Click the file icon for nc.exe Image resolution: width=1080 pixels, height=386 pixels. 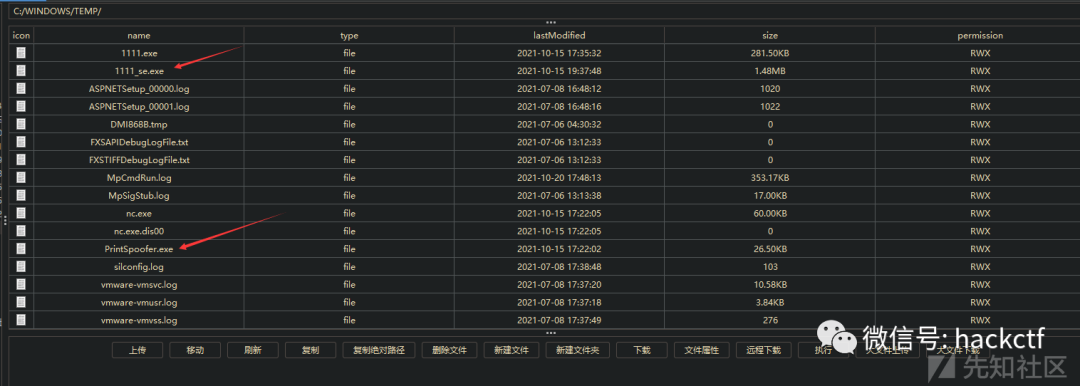click(21, 214)
